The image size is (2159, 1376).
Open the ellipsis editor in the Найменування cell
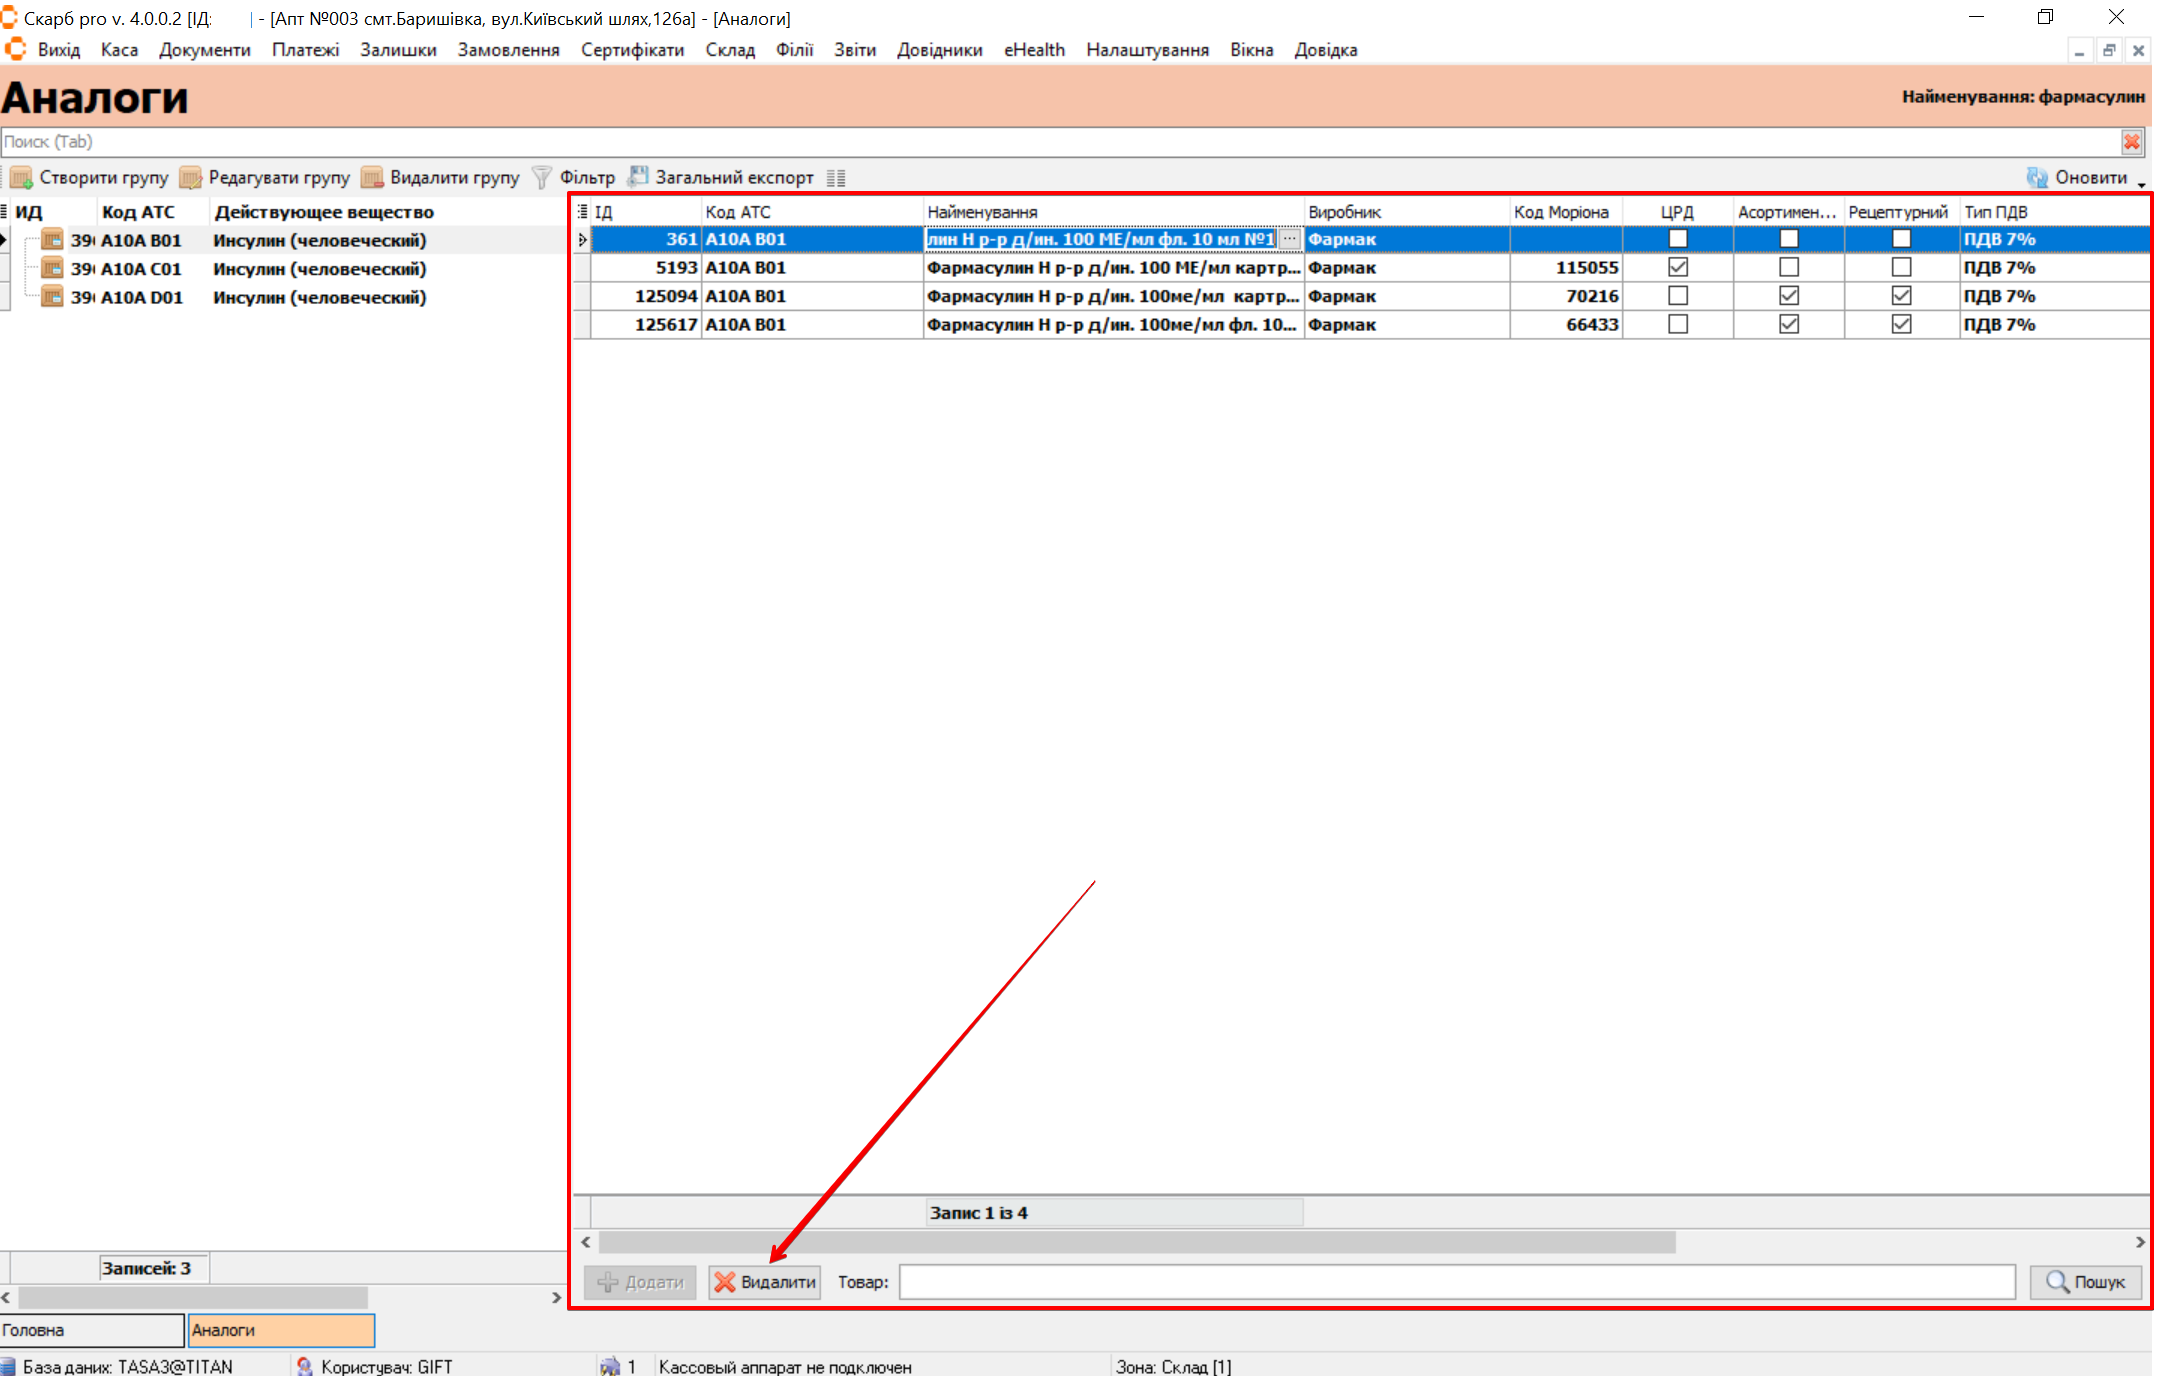click(1290, 239)
